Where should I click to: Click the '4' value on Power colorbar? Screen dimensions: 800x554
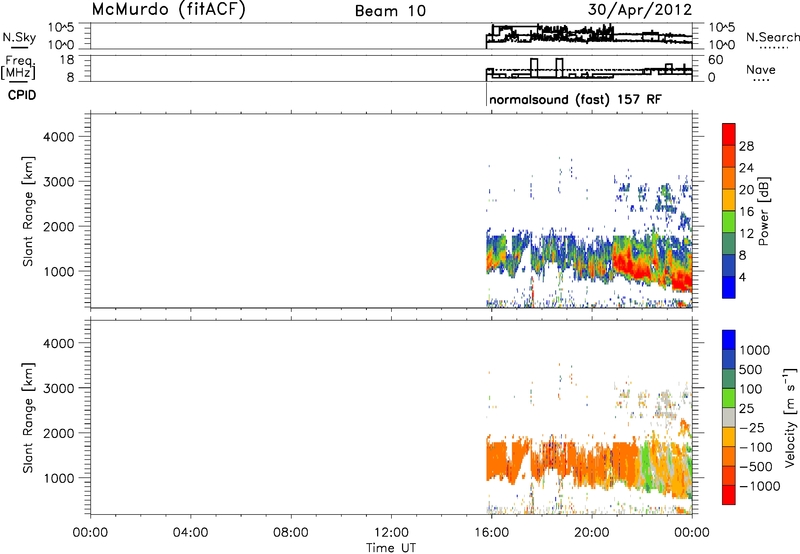pos(742,277)
